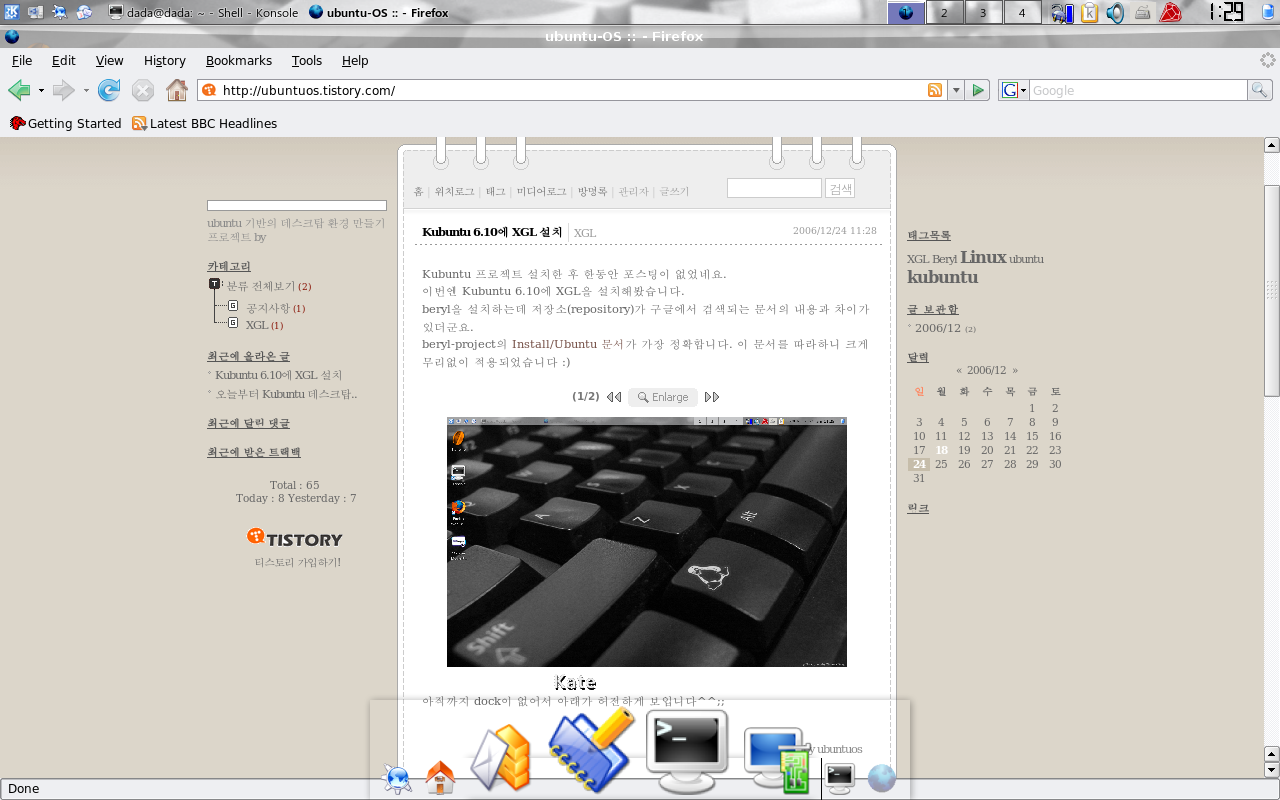This screenshot has height=800, width=1280.
Task: Reload the current page
Action: coord(109,90)
